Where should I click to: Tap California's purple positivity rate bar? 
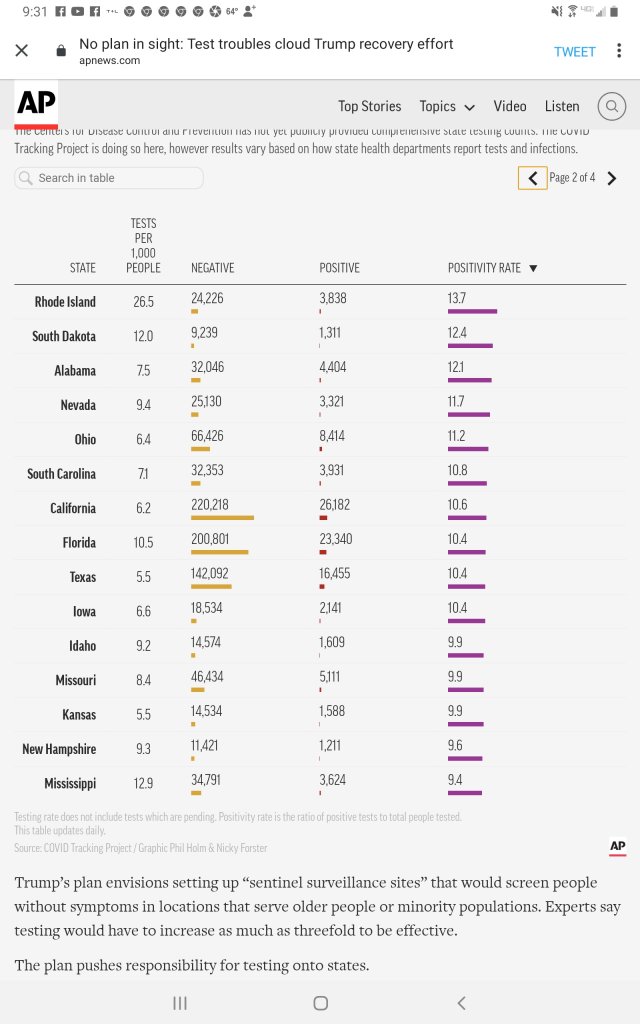[467, 518]
